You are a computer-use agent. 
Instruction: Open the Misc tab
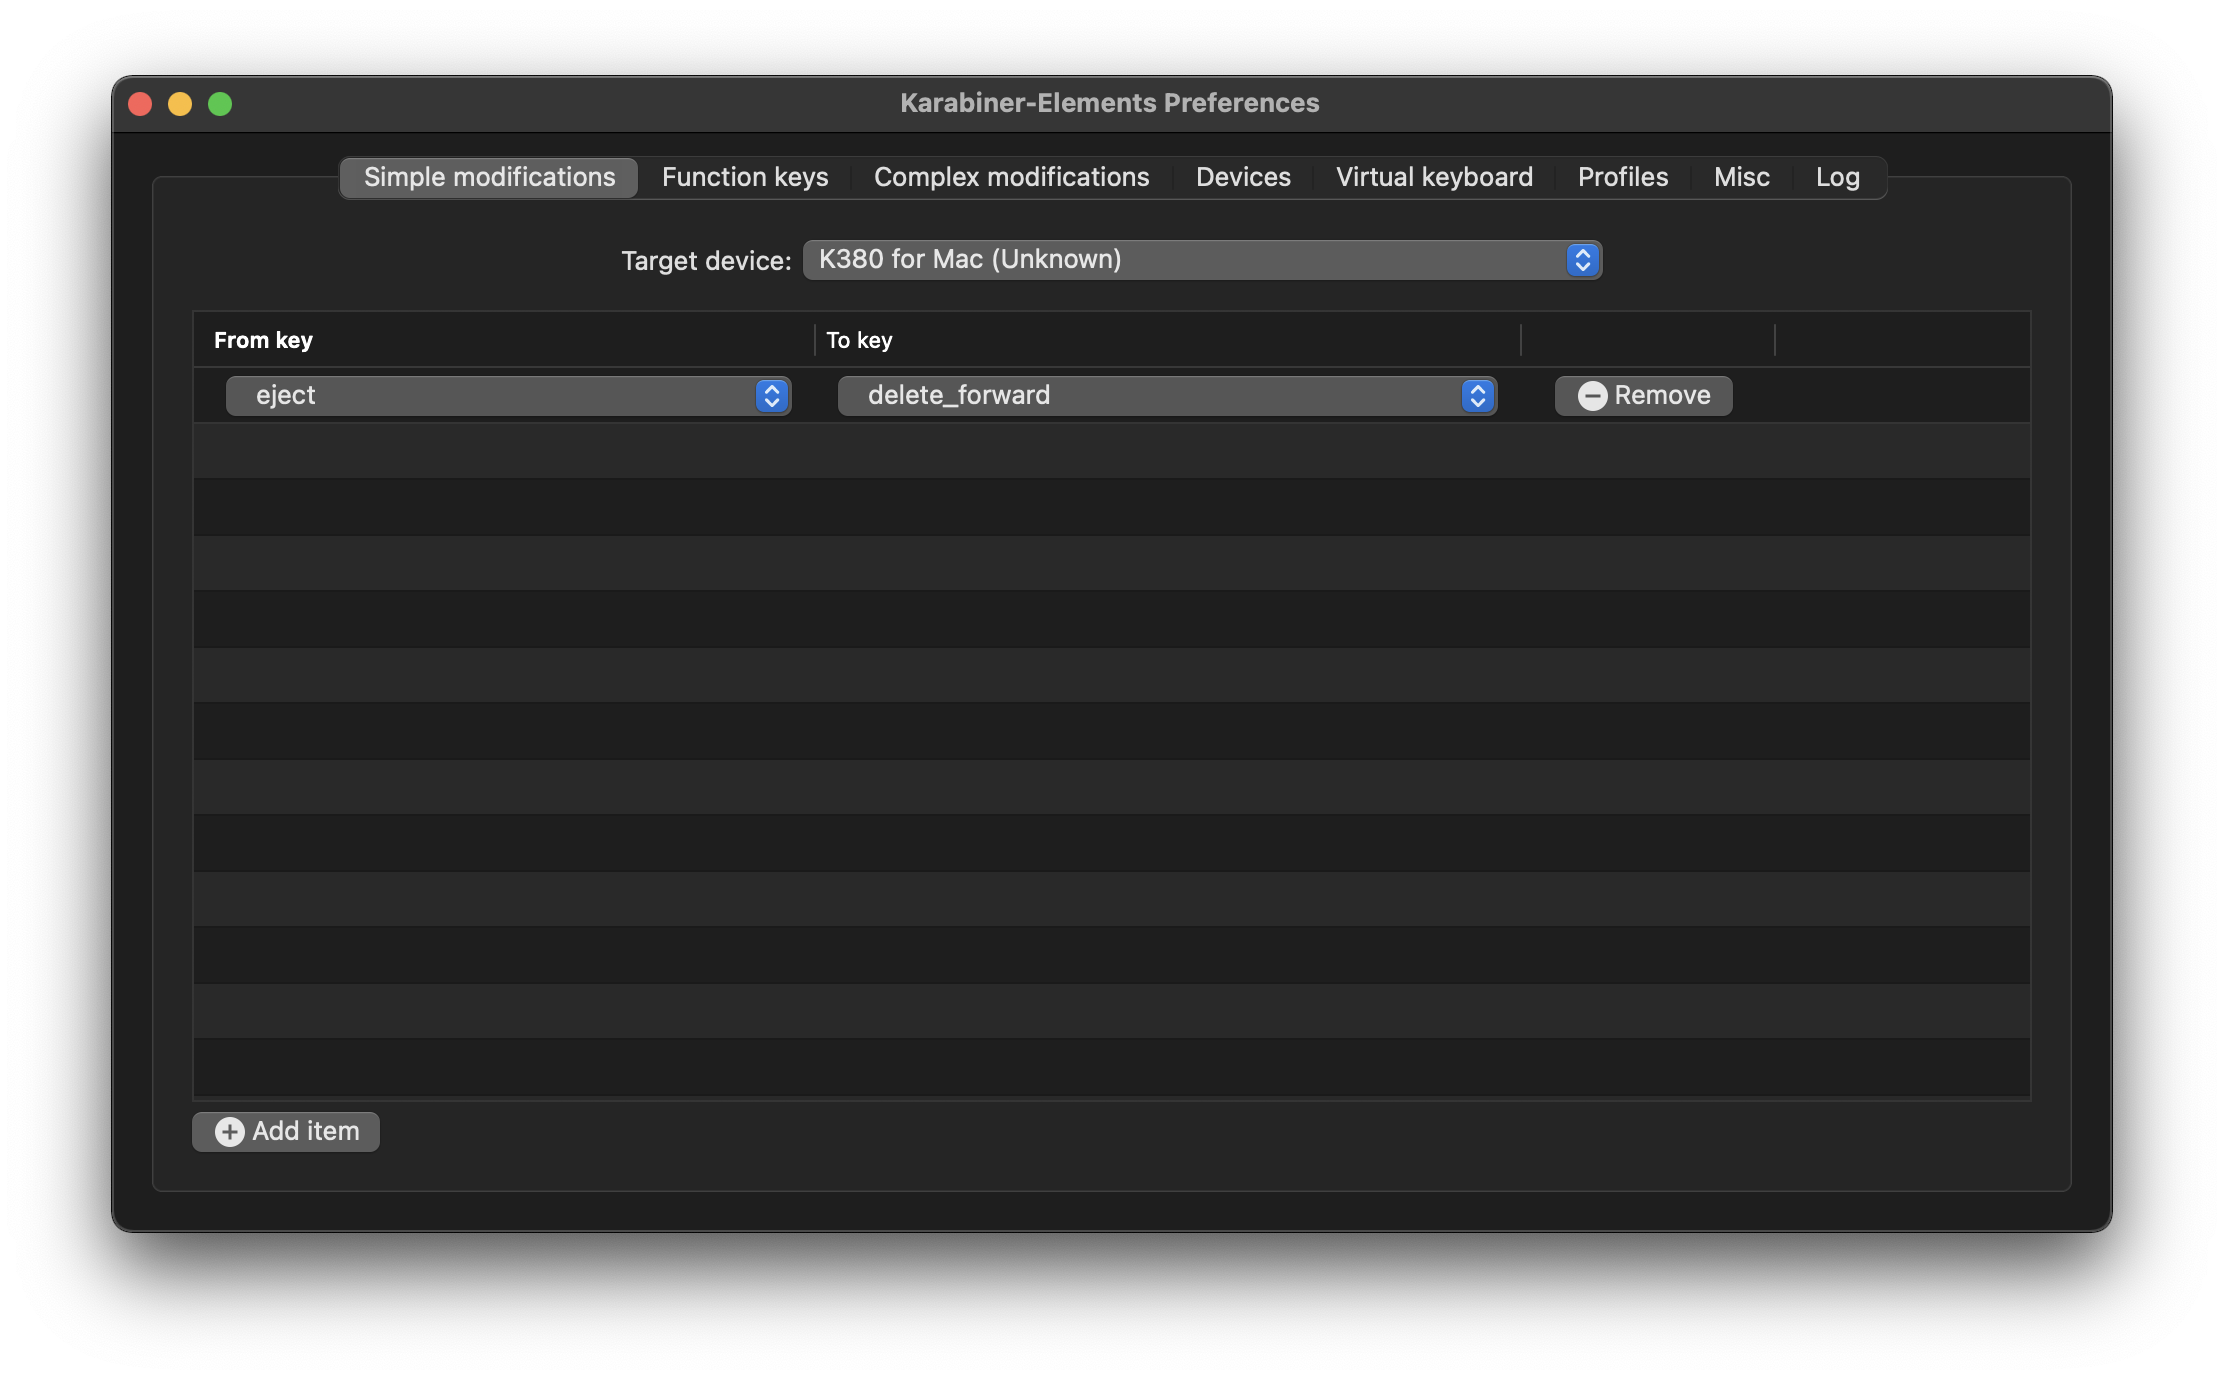(x=1741, y=178)
